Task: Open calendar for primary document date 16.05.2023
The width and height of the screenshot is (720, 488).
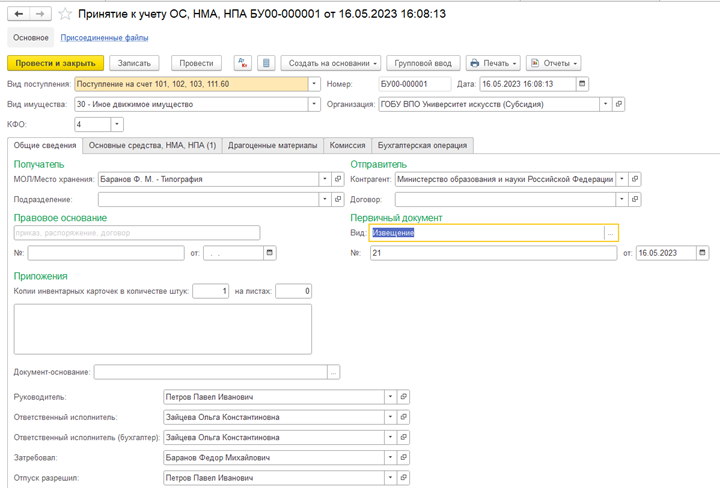Action: click(x=702, y=253)
